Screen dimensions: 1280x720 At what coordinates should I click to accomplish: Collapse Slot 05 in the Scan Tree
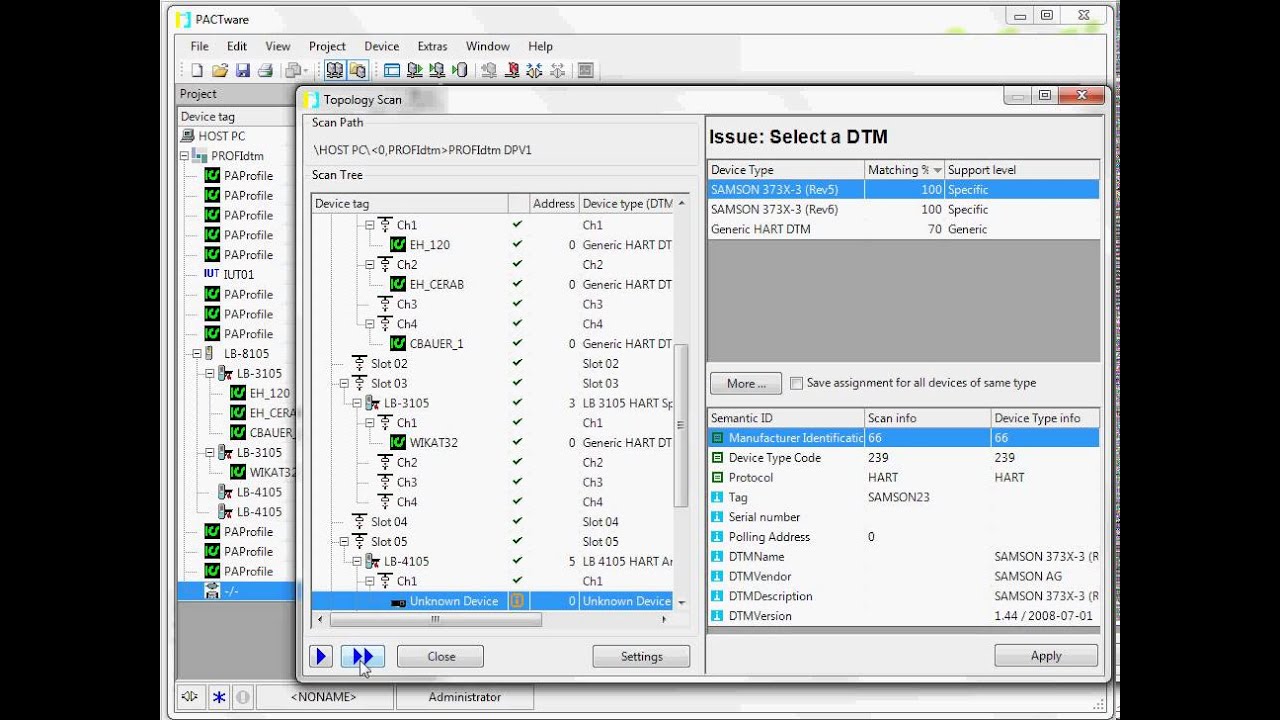pyautogui.click(x=344, y=541)
